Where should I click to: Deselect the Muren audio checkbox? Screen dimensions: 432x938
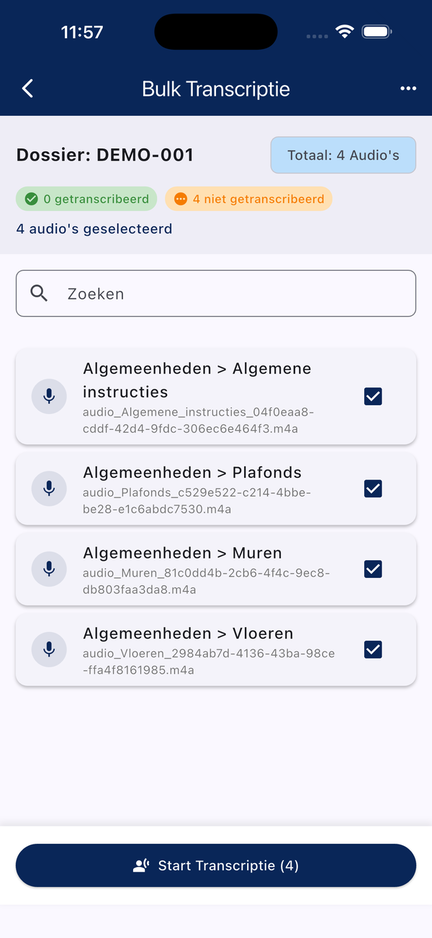(x=373, y=569)
